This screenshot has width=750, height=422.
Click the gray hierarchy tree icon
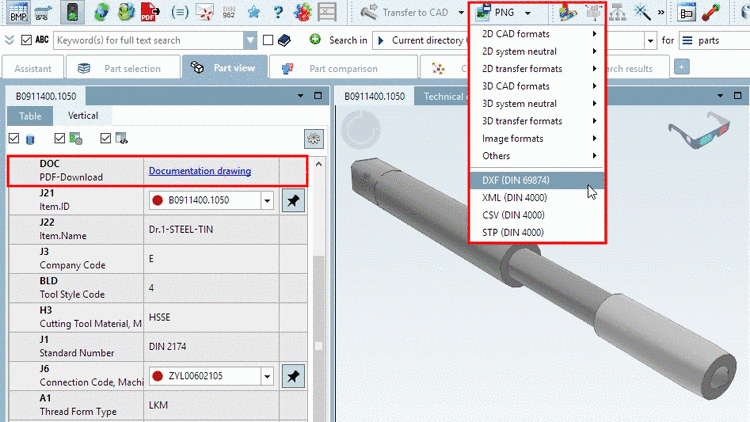618,12
